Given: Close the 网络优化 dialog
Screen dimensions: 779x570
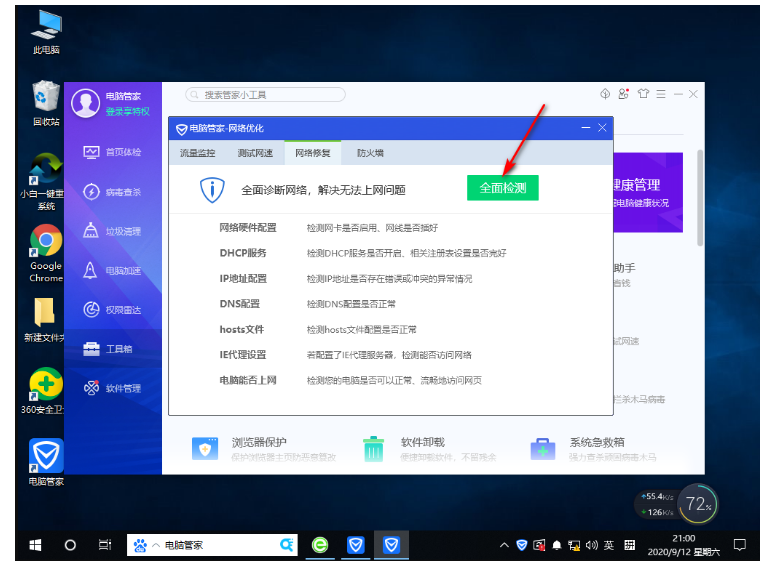Looking at the screenshot, I should [x=602, y=128].
